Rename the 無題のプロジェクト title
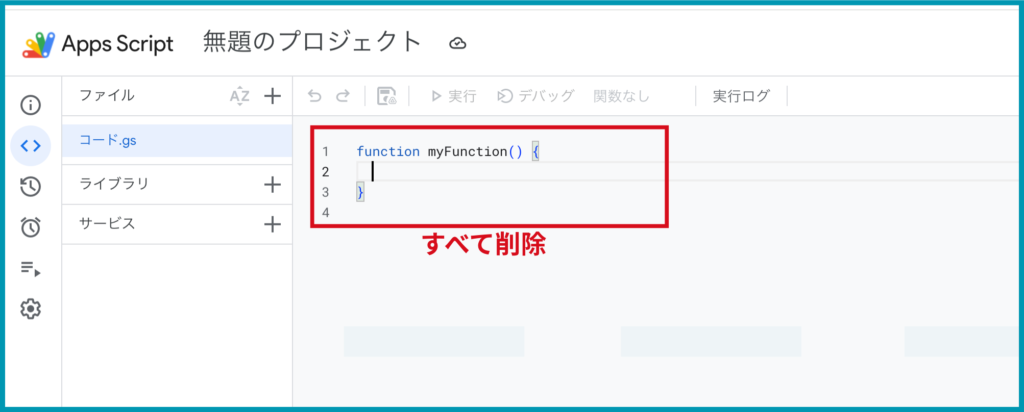This screenshot has height=412, width=1024. point(312,42)
